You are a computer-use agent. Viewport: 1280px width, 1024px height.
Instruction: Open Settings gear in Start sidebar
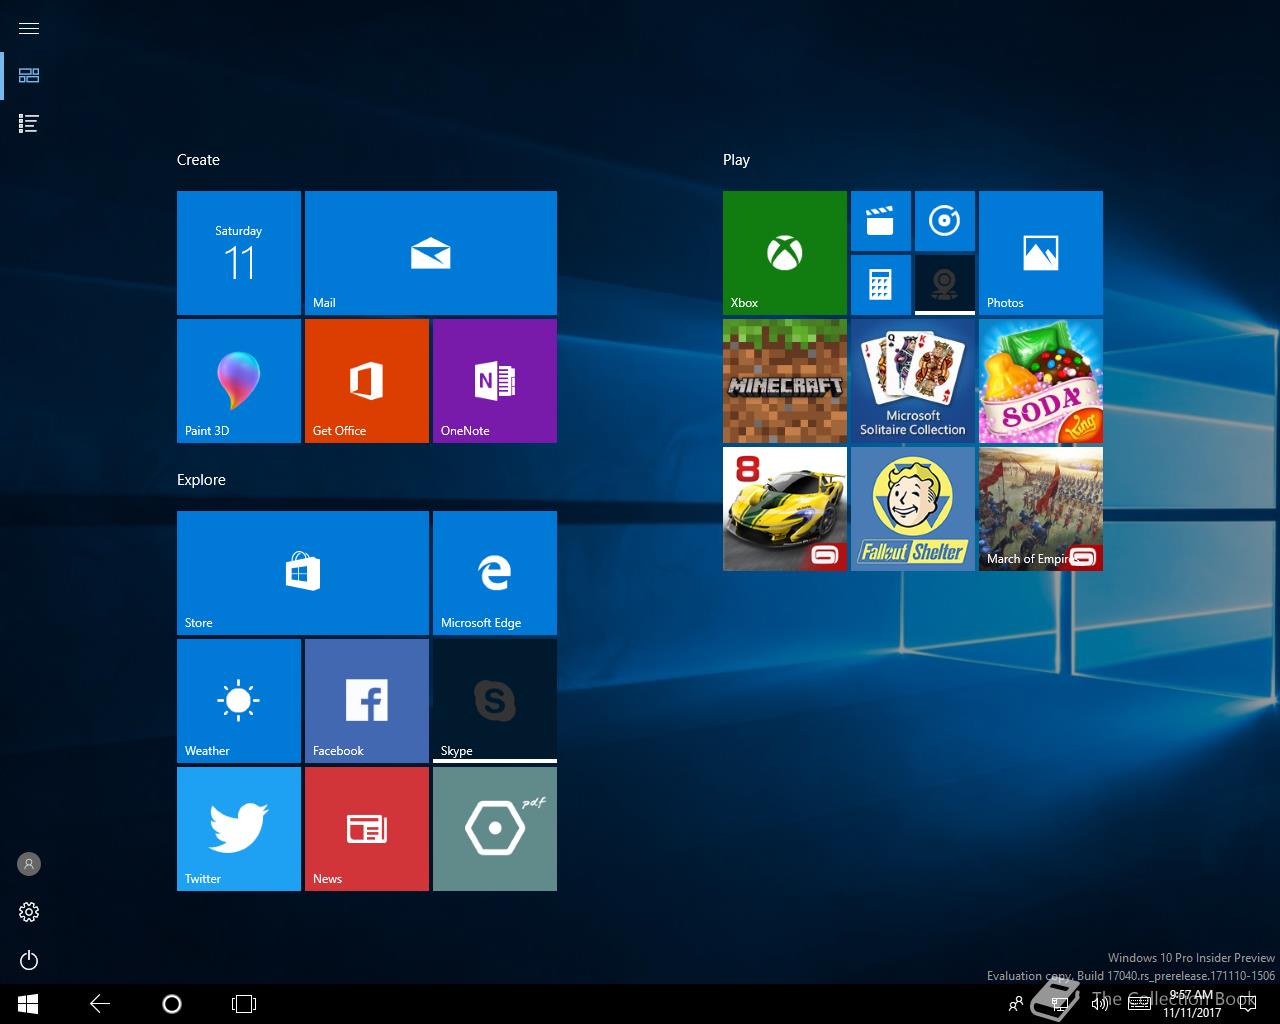click(x=29, y=912)
